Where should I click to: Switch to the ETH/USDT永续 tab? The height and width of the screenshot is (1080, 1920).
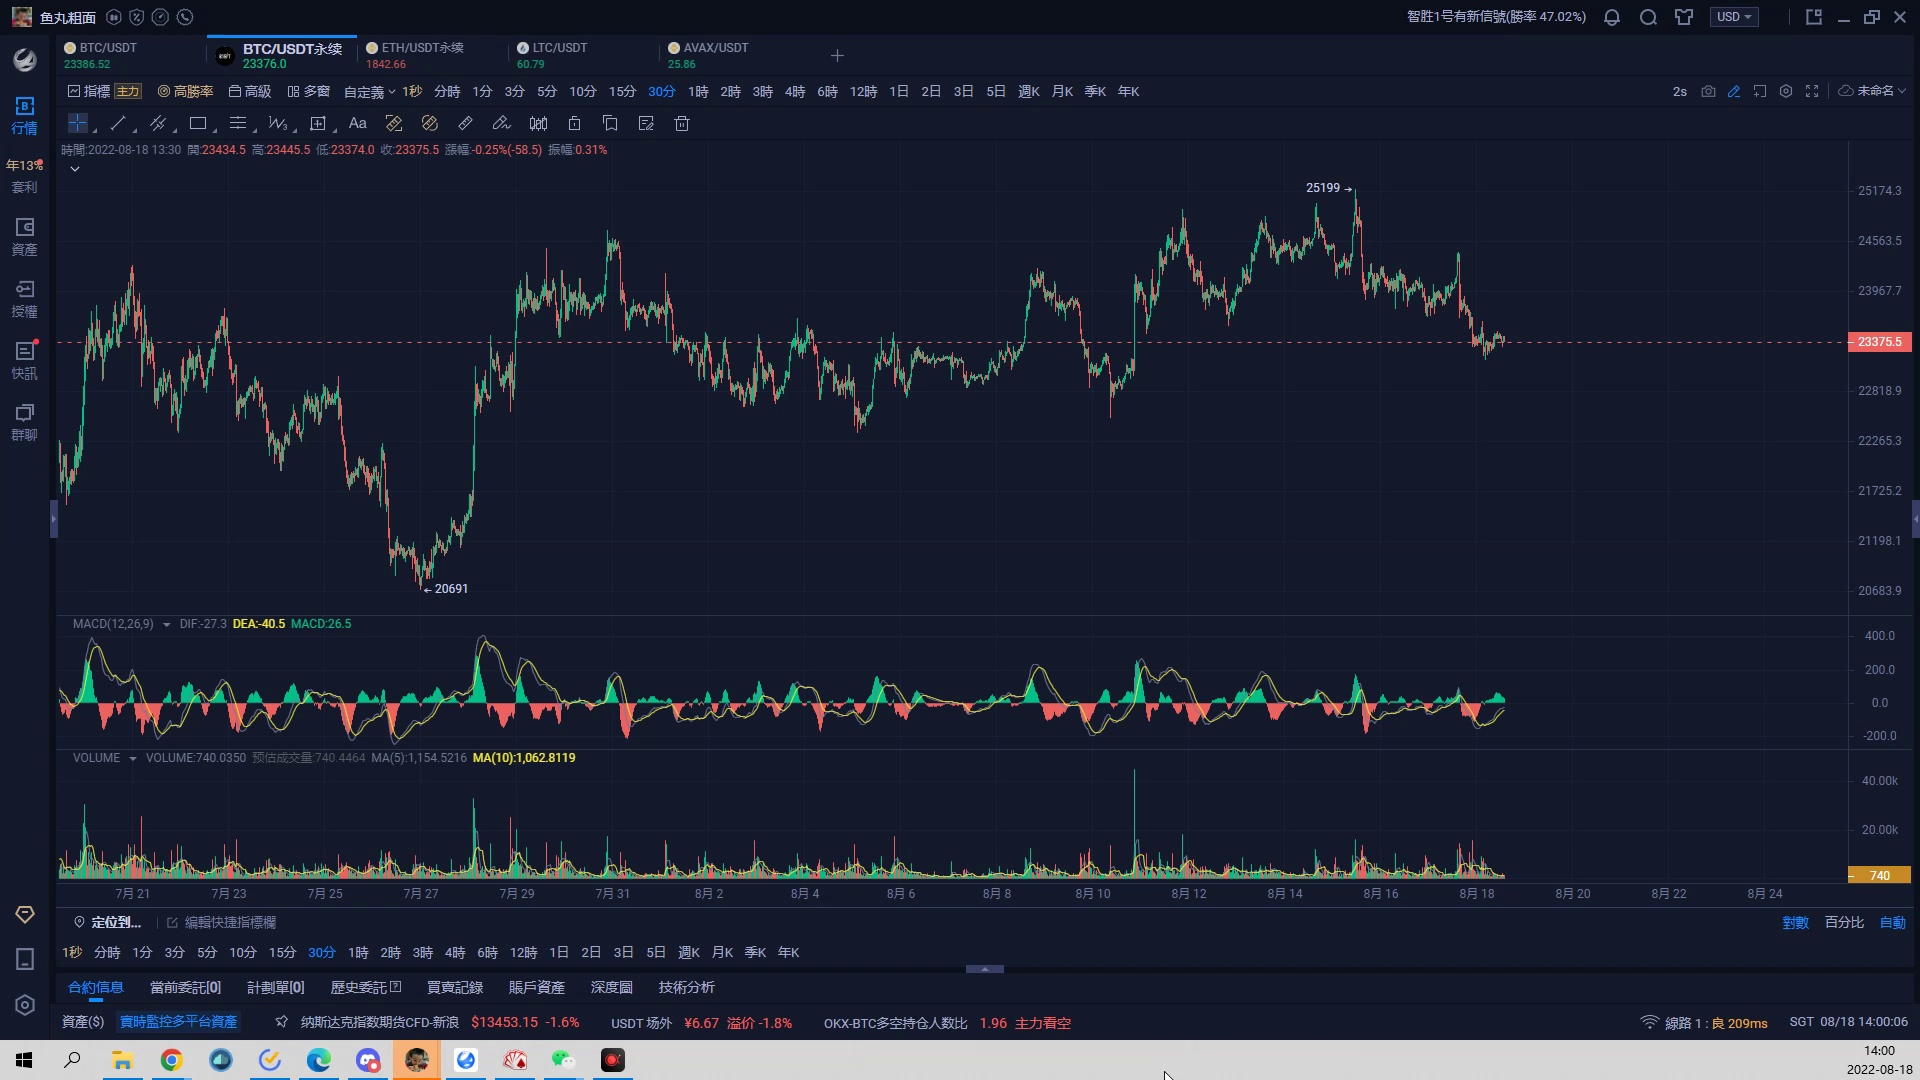421,48
